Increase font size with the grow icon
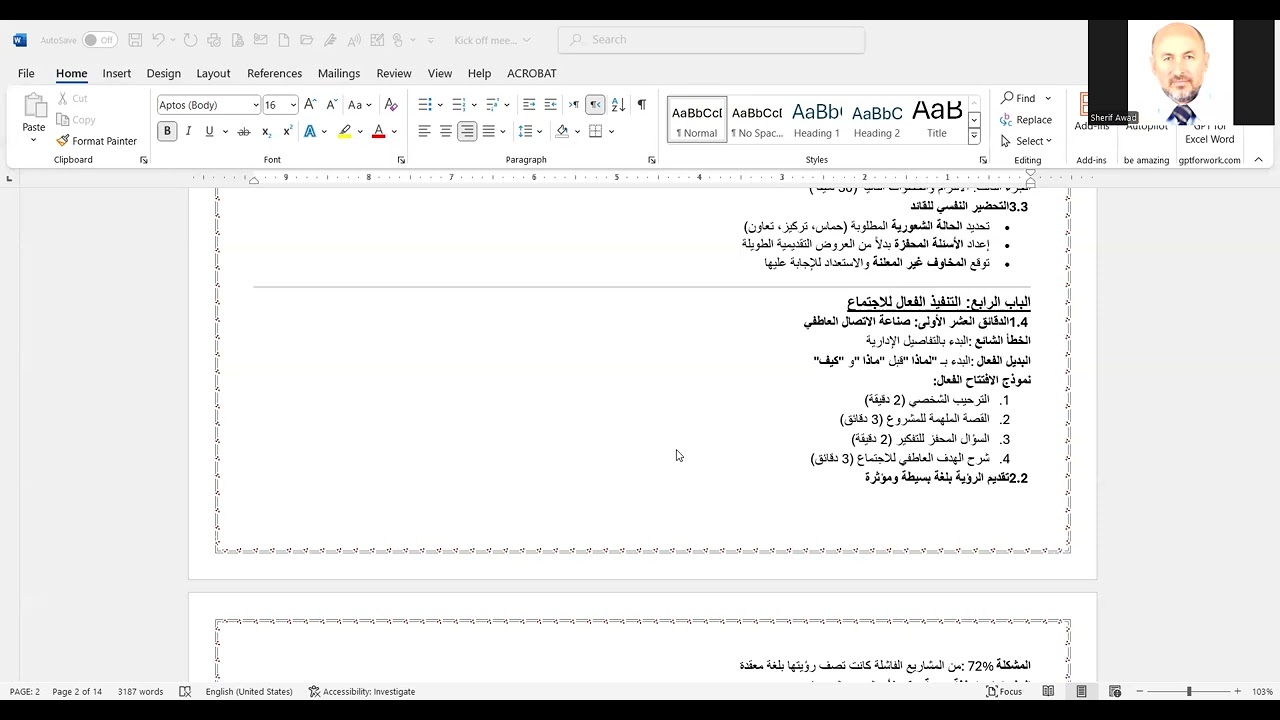Image resolution: width=1280 pixels, height=720 pixels. coord(310,105)
